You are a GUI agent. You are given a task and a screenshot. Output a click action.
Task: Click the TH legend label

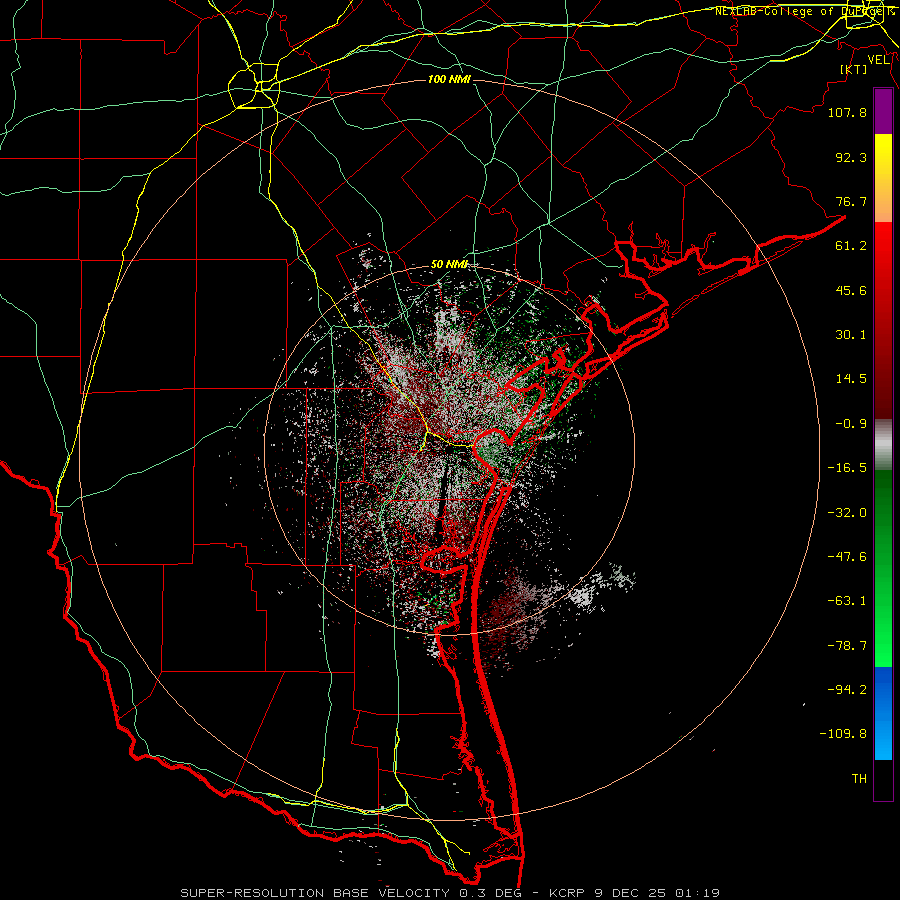coord(859,779)
